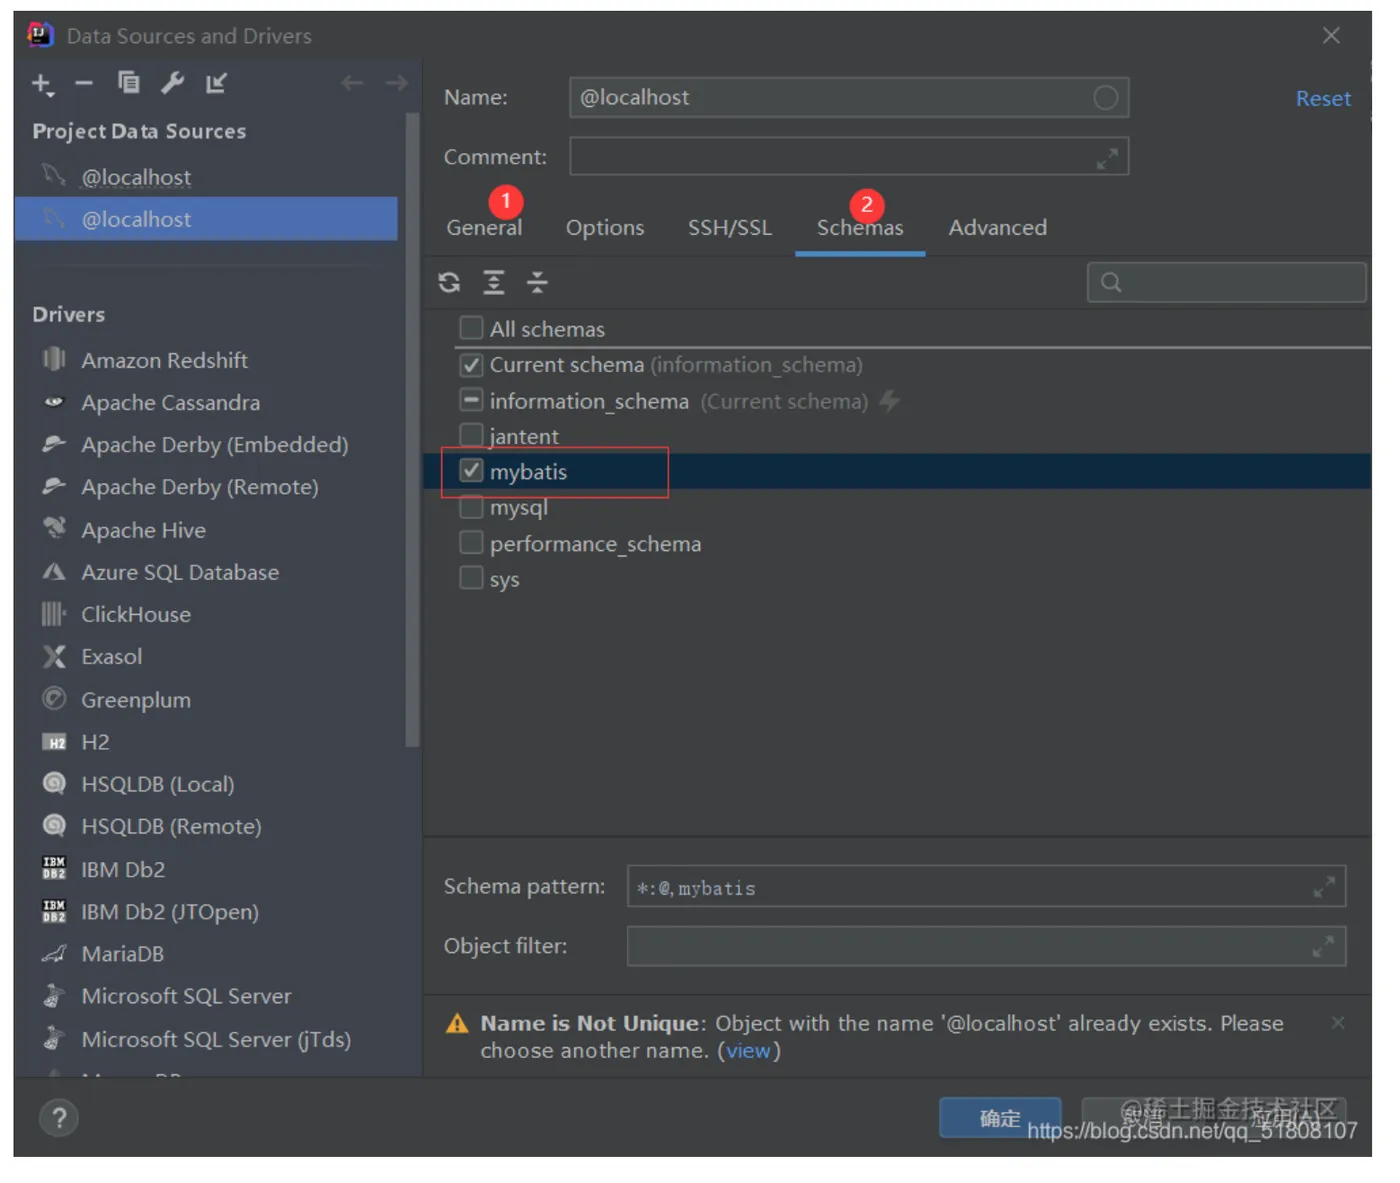
Task: Click the introspect lightning icon beside information_schema
Action: point(889,401)
